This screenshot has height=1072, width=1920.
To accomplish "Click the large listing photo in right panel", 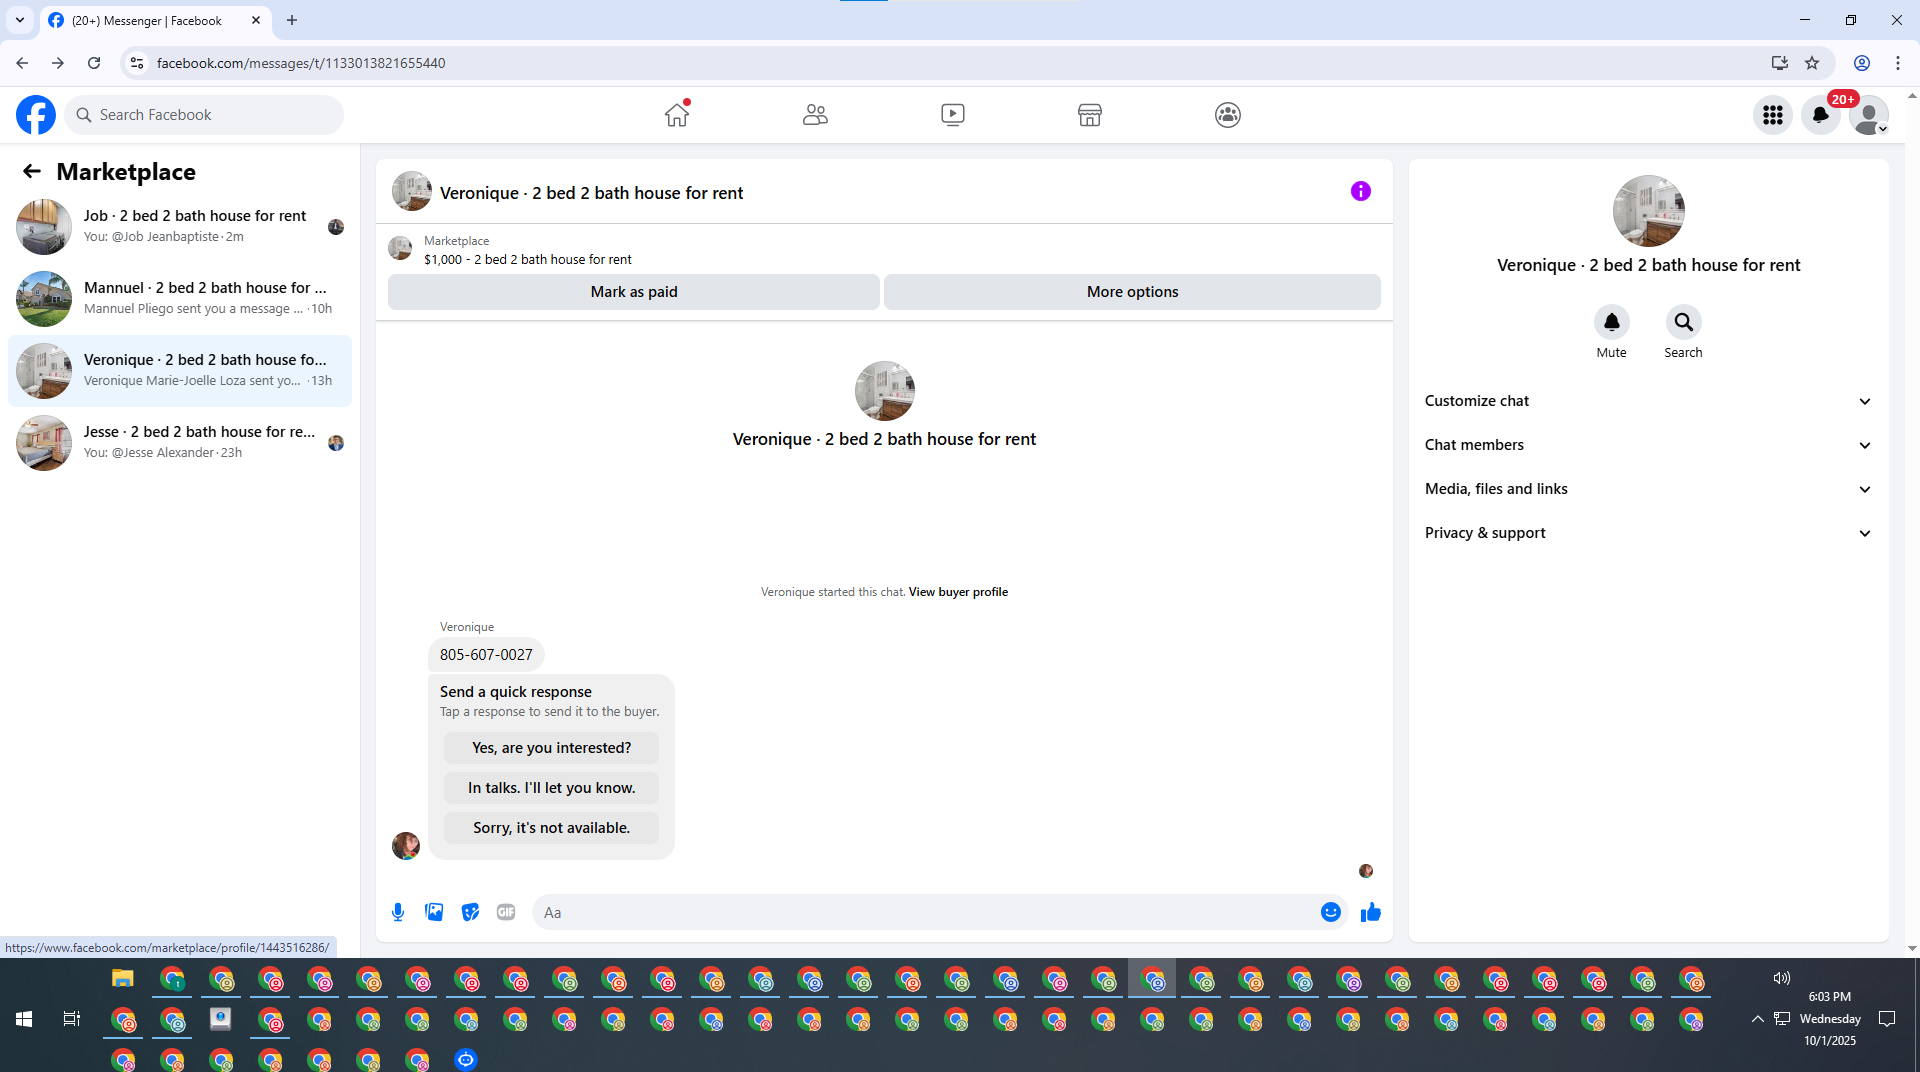I will pyautogui.click(x=1649, y=211).
